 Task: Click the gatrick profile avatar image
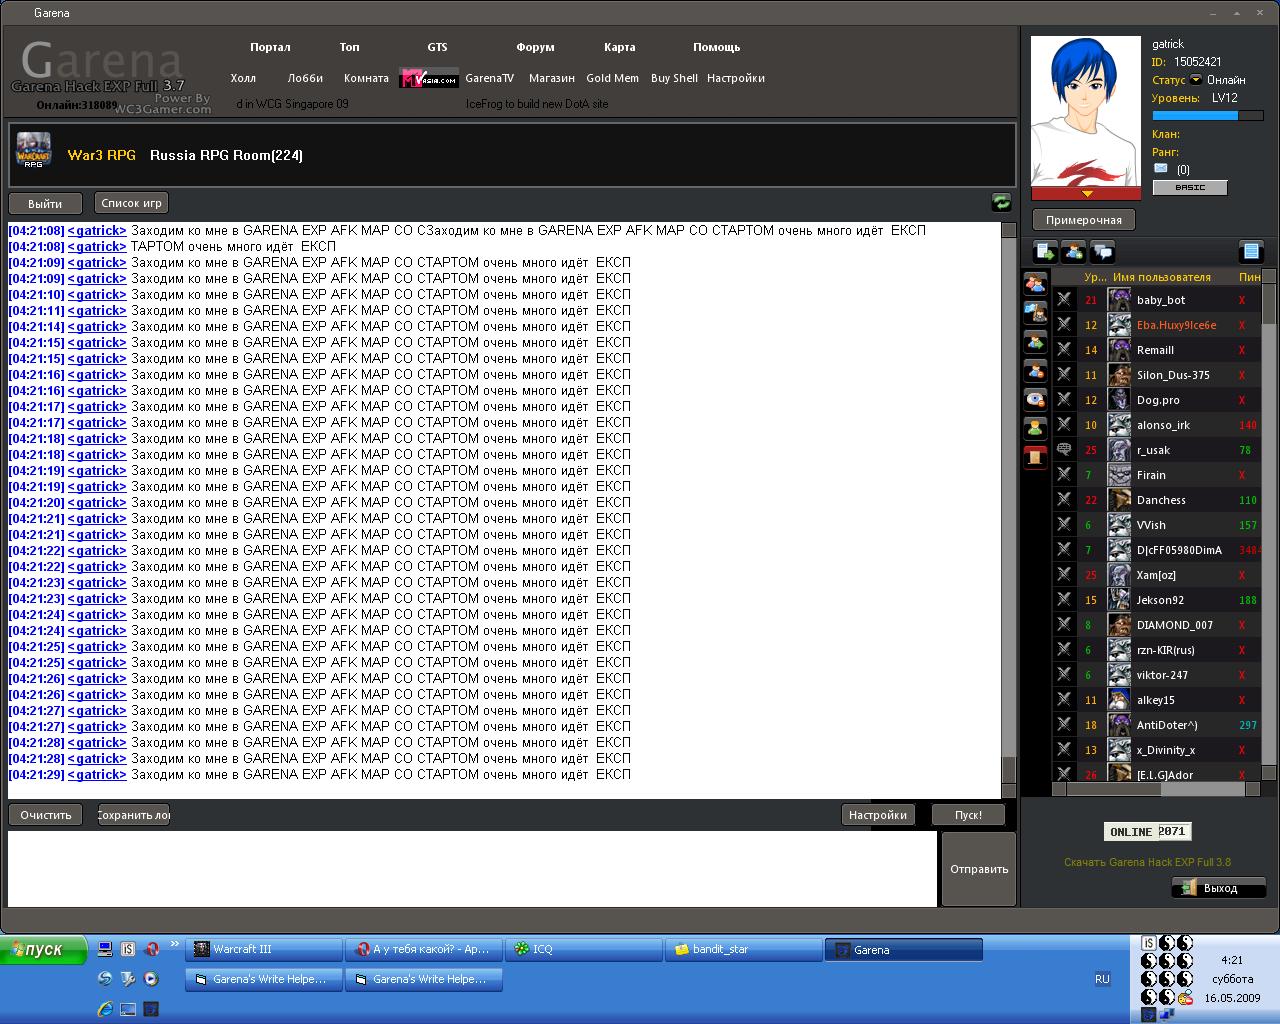[1085, 111]
